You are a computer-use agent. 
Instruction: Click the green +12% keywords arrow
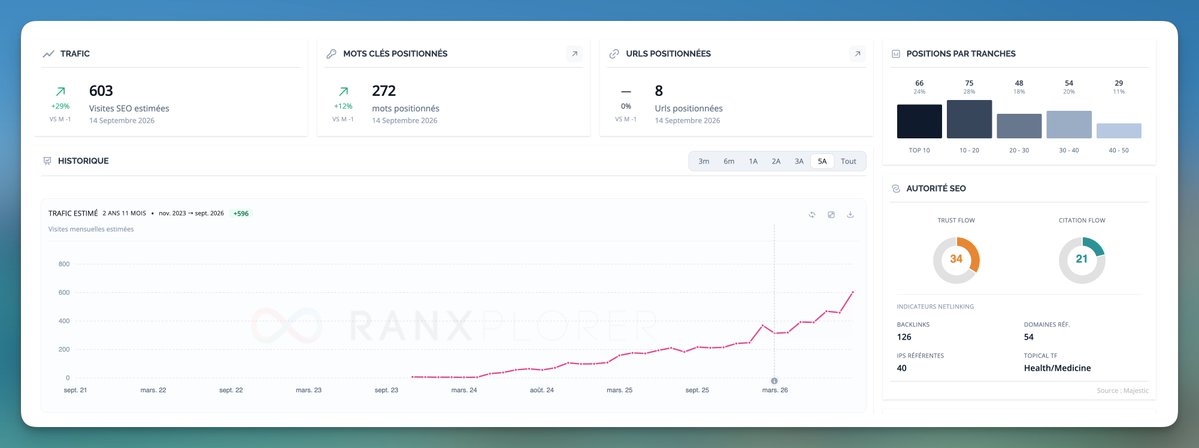[x=343, y=92]
